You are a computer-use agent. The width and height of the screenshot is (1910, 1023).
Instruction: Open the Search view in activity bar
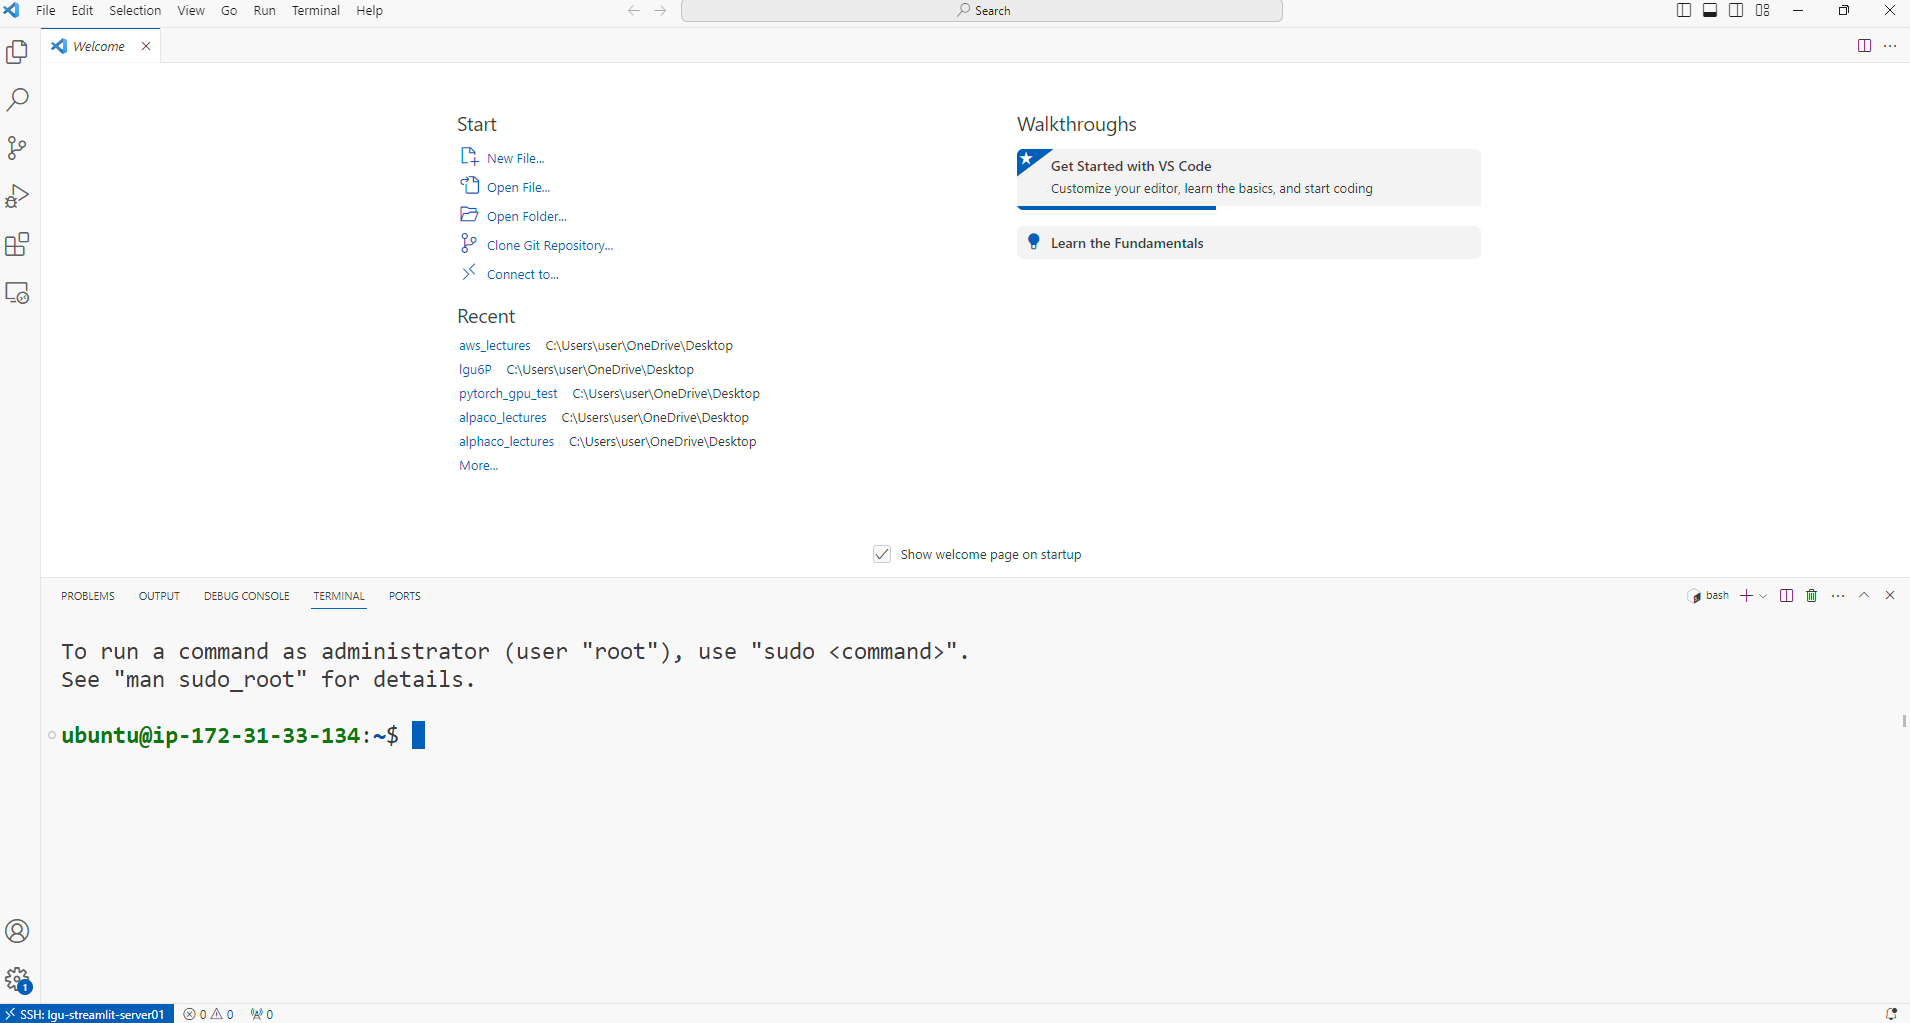click(x=18, y=100)
